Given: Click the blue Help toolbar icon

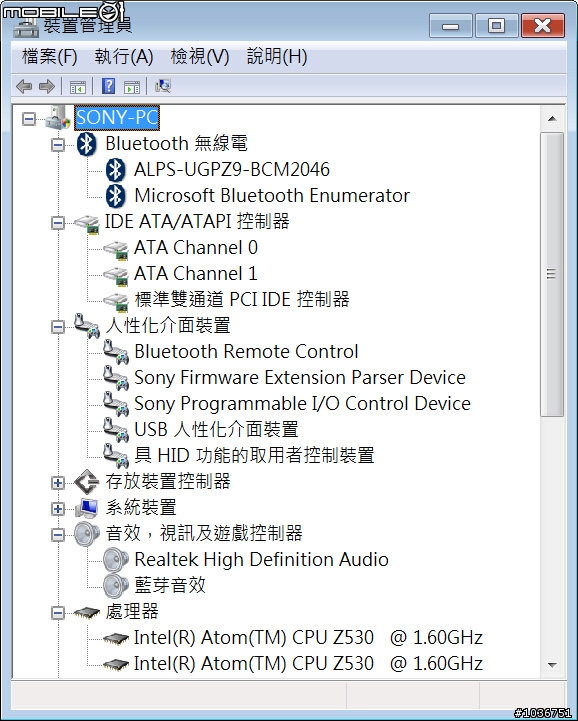Looking at the screenshot, I should [109, 86].
